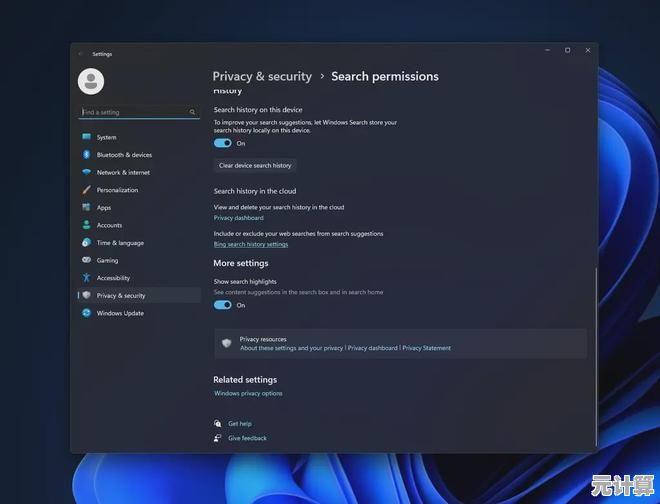Select Privacy & security in sidebar
Image resolution: width=660 pixels, height=504 pixels.
click(120, 296)
